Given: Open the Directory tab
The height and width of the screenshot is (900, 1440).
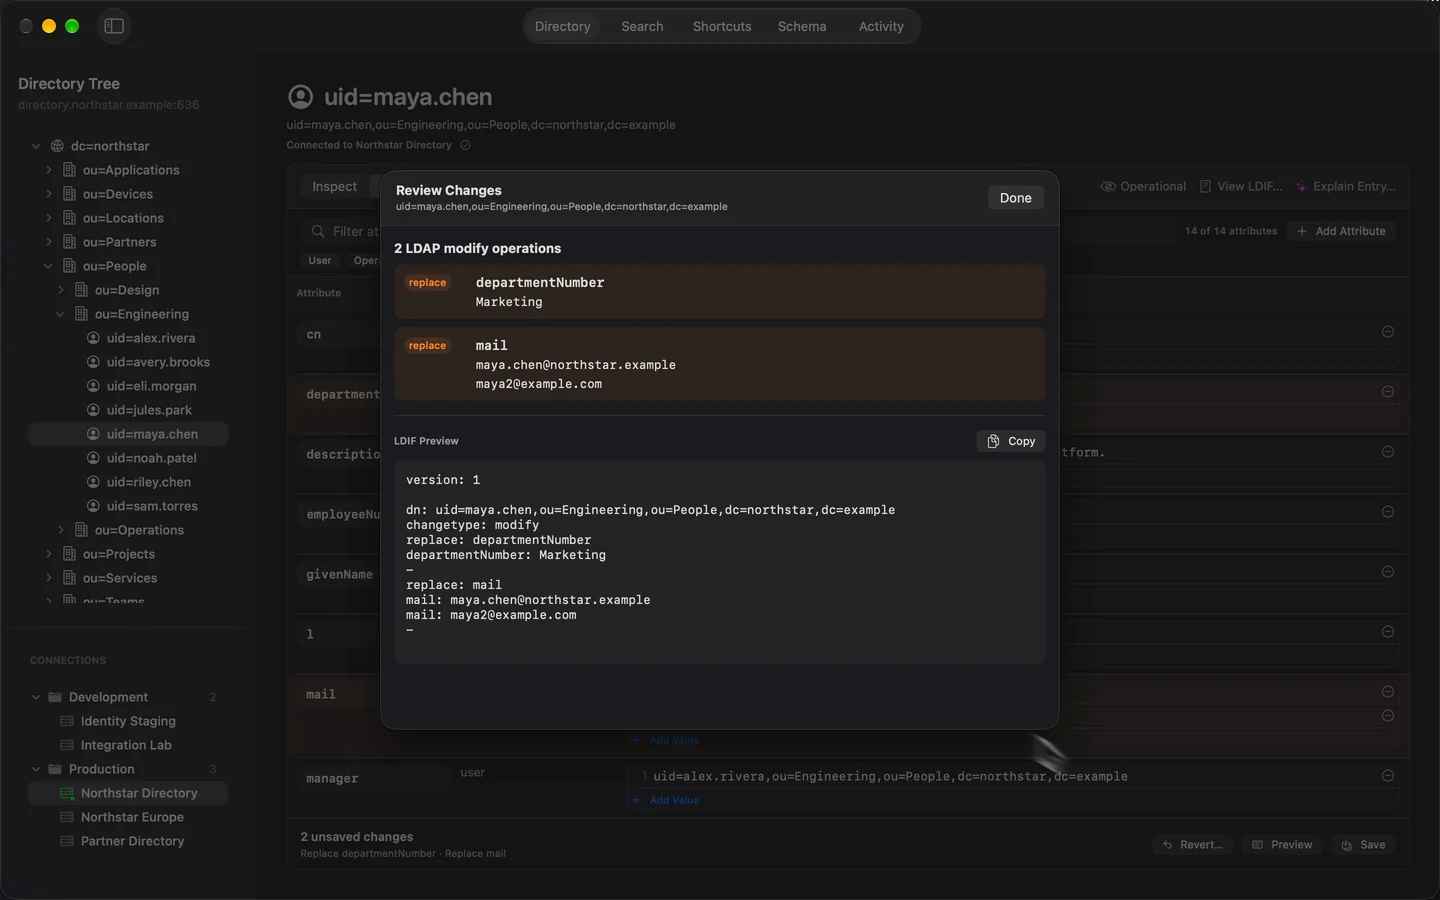Looking at the screenshot, I should 562,26.
